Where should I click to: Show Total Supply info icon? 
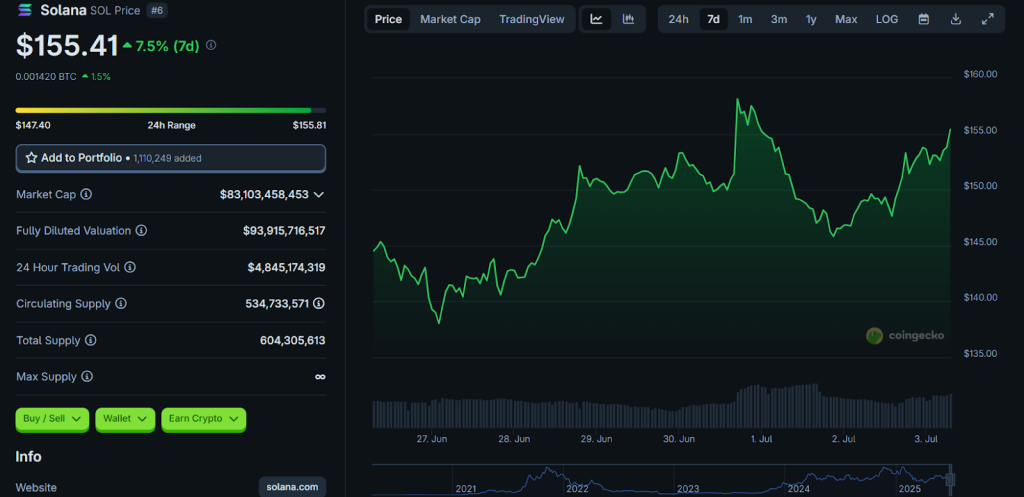click(x=91, y=340)
